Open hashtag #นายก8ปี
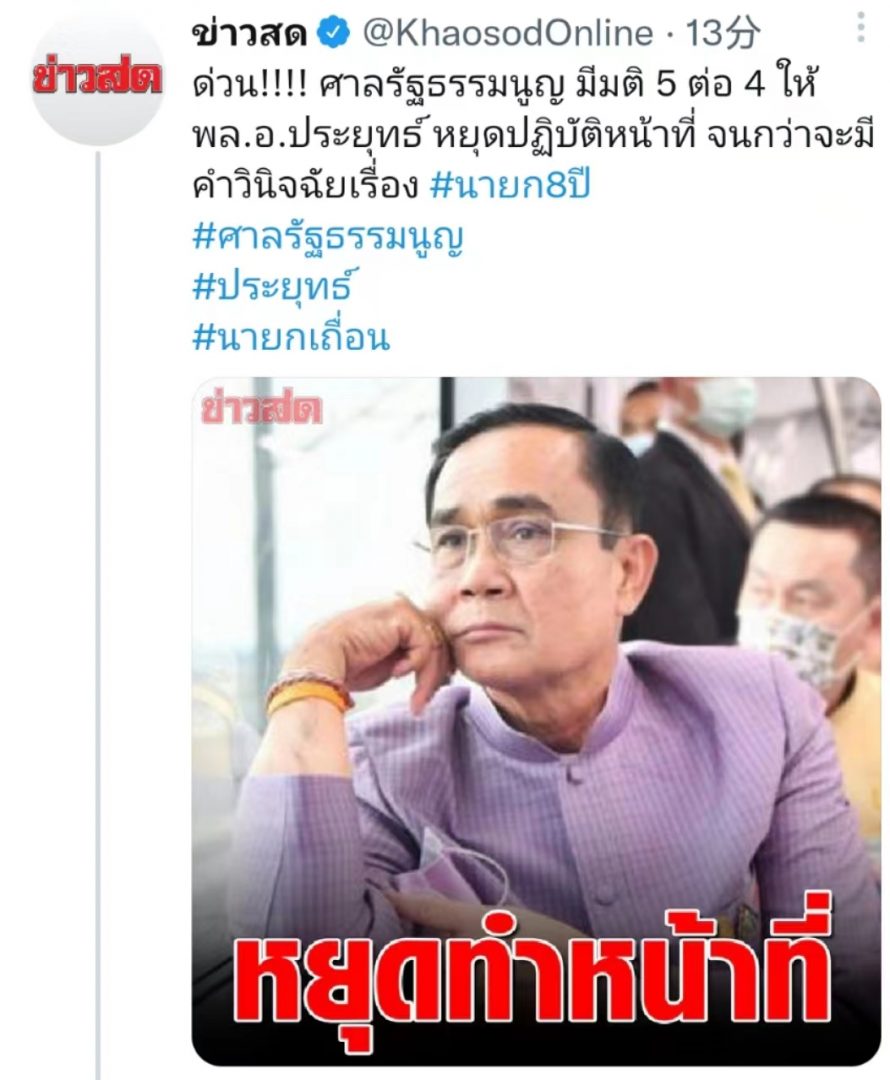The height and width of the screenshot is (1080, 890). click(x=510, y=186)
